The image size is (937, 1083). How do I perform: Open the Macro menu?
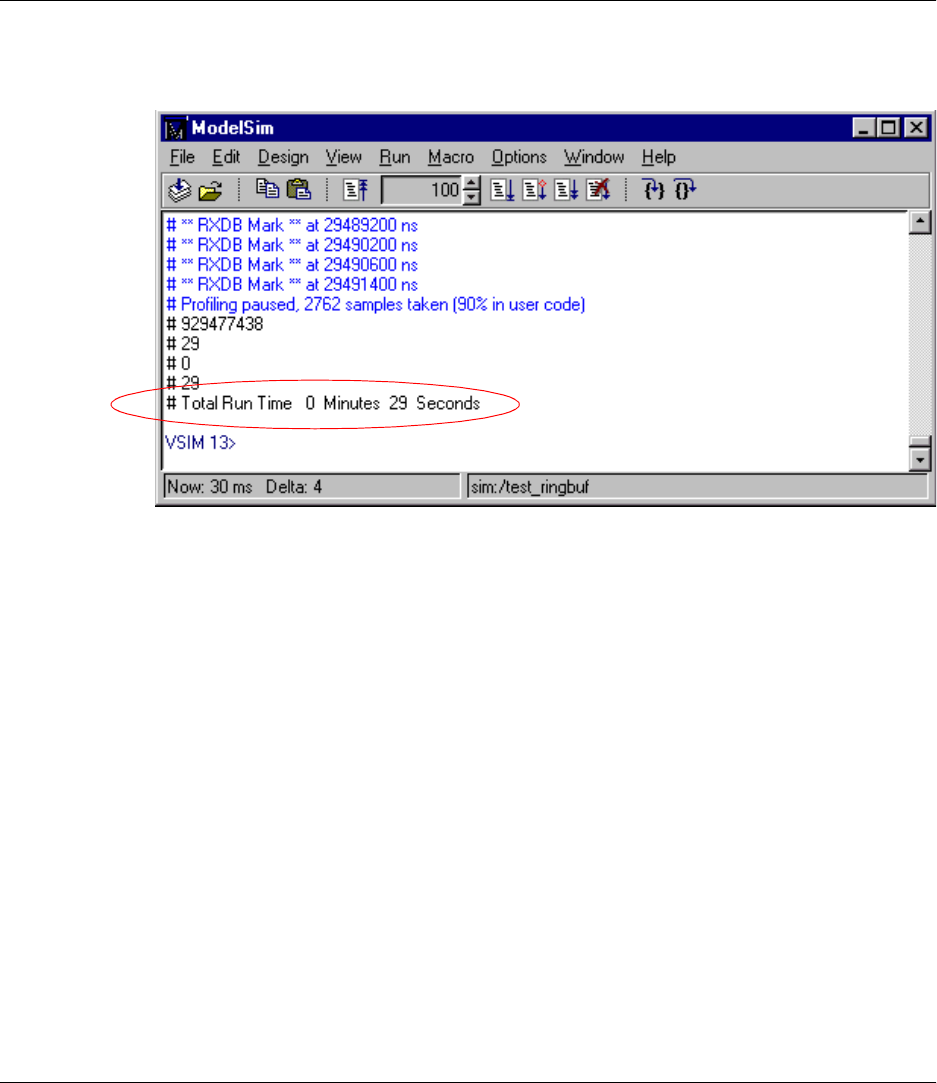pyautogui.click(x=451, y=157)
